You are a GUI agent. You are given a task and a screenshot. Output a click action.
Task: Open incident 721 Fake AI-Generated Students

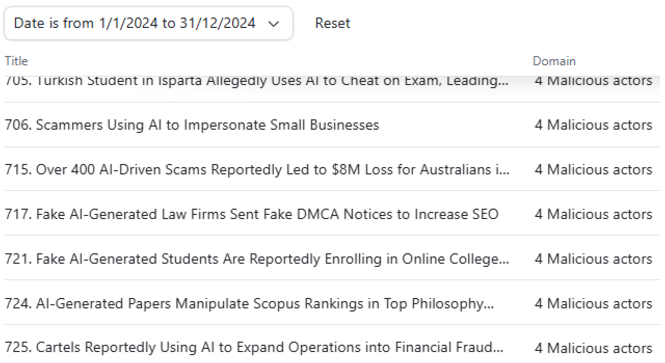click(x=257, y=259)
